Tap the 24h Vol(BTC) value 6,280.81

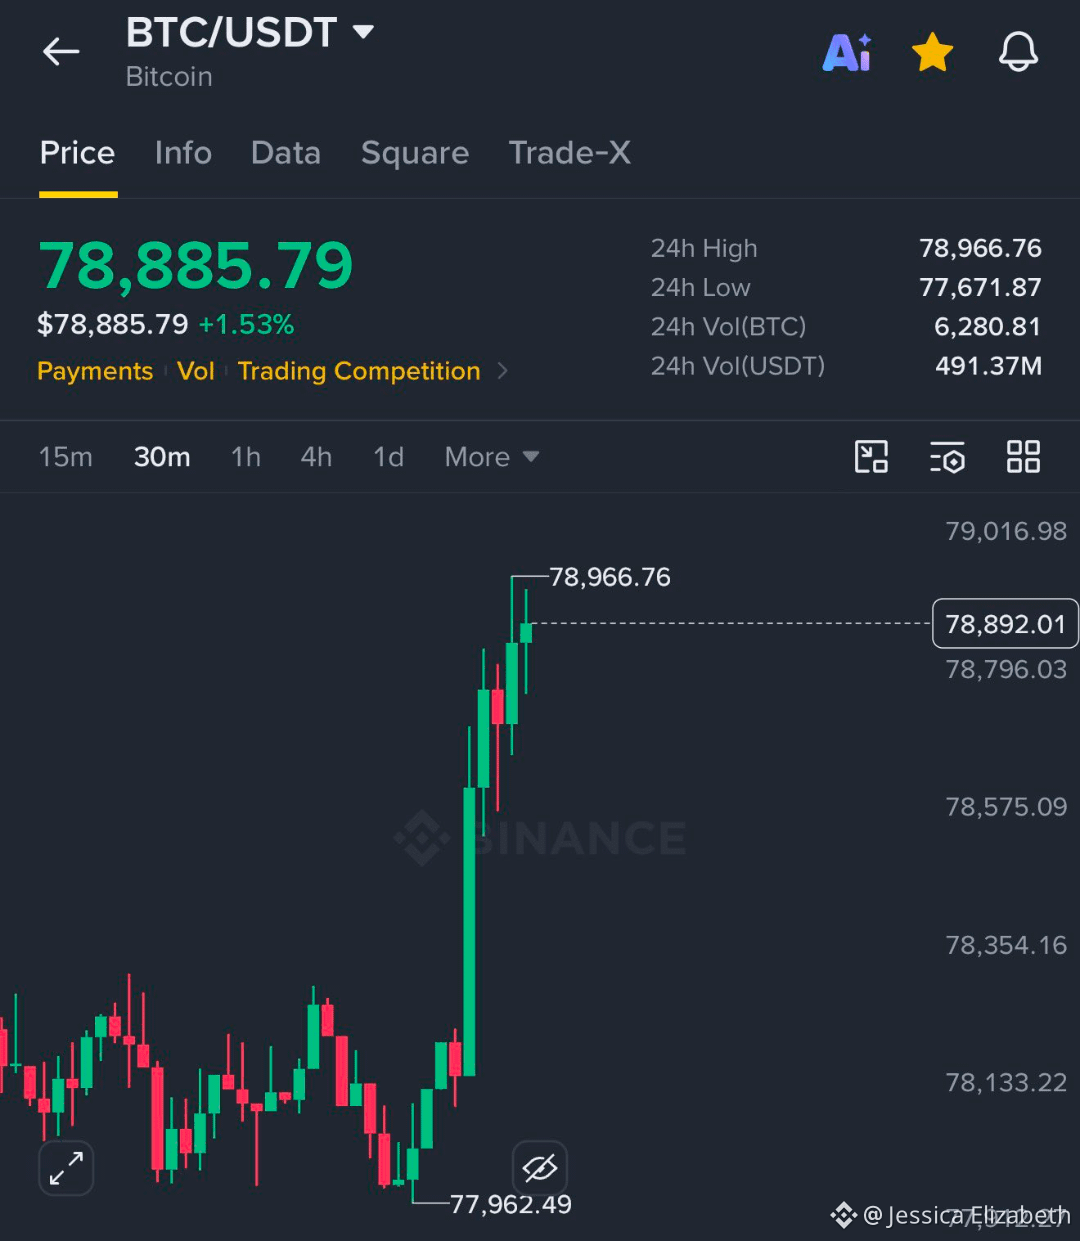click(x=987, y=327)
